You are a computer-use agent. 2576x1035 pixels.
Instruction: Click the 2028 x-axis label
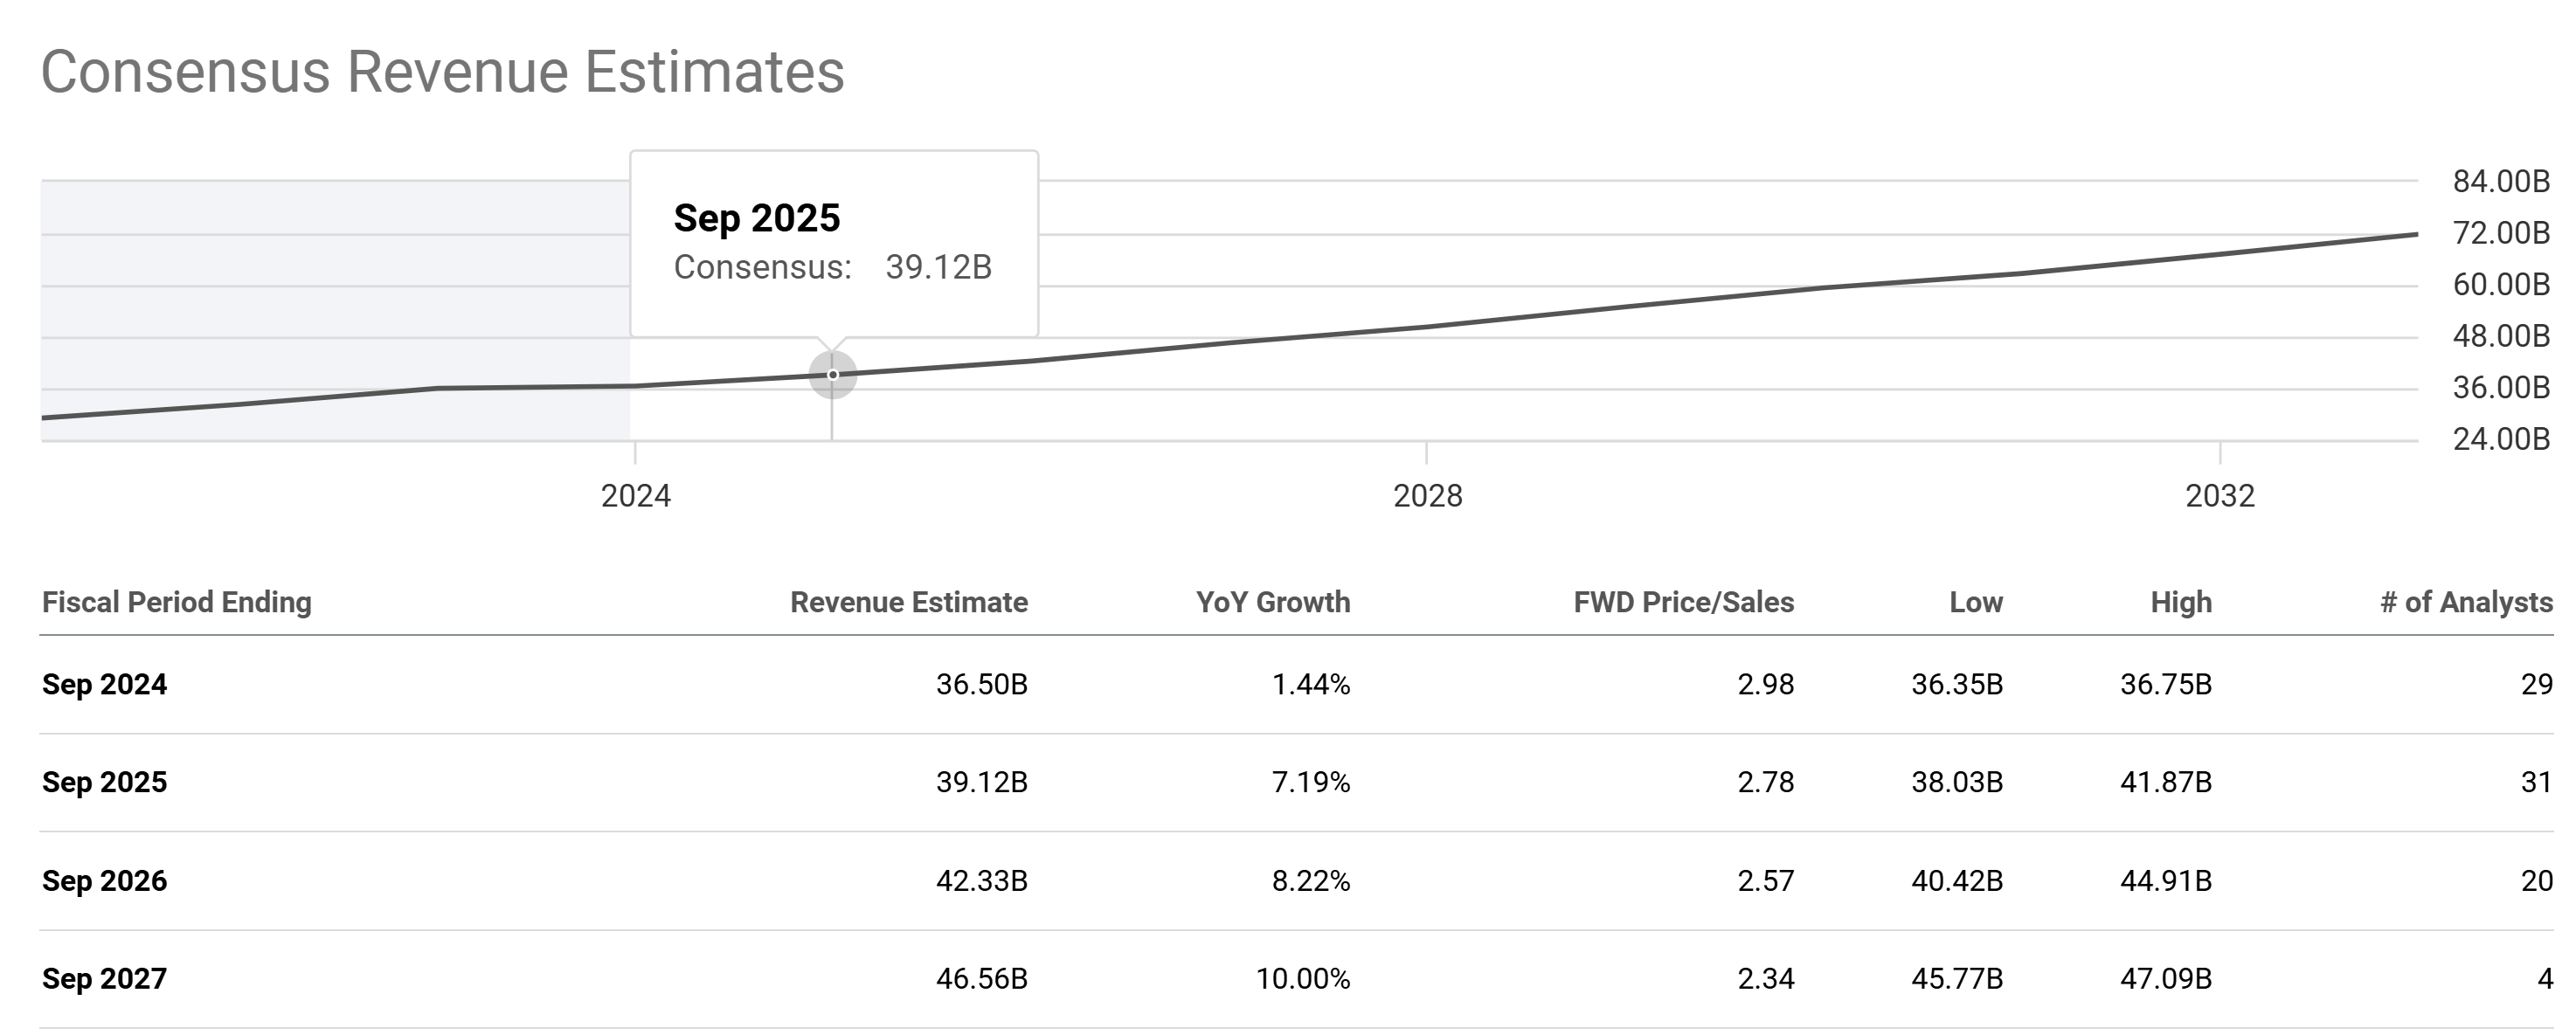click(x=1427, y=496)
